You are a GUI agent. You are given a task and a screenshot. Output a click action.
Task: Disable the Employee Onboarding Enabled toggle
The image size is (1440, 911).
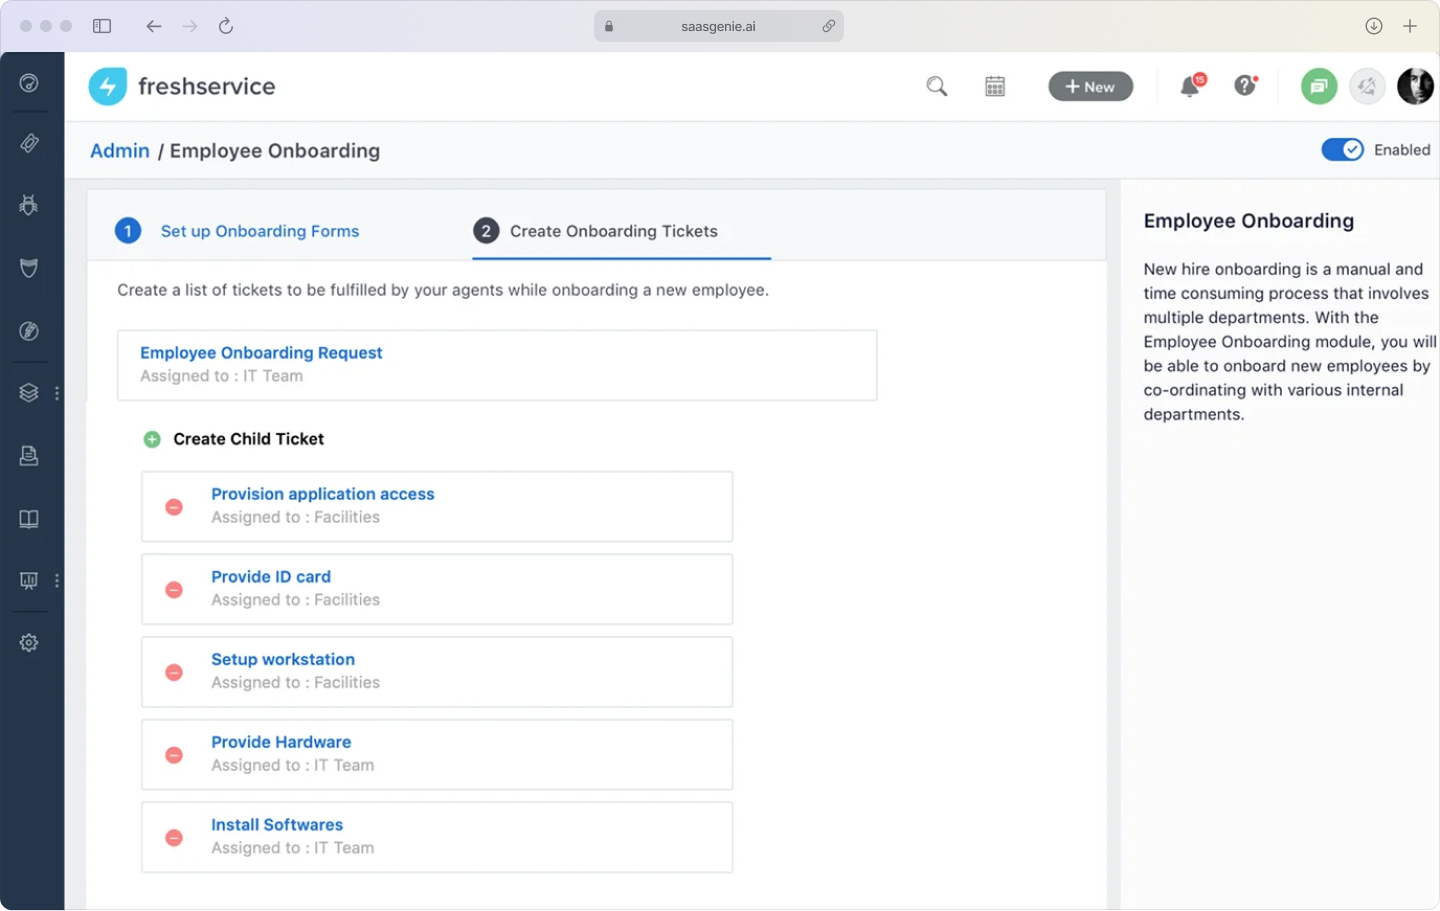click(x=1342, y=149)
